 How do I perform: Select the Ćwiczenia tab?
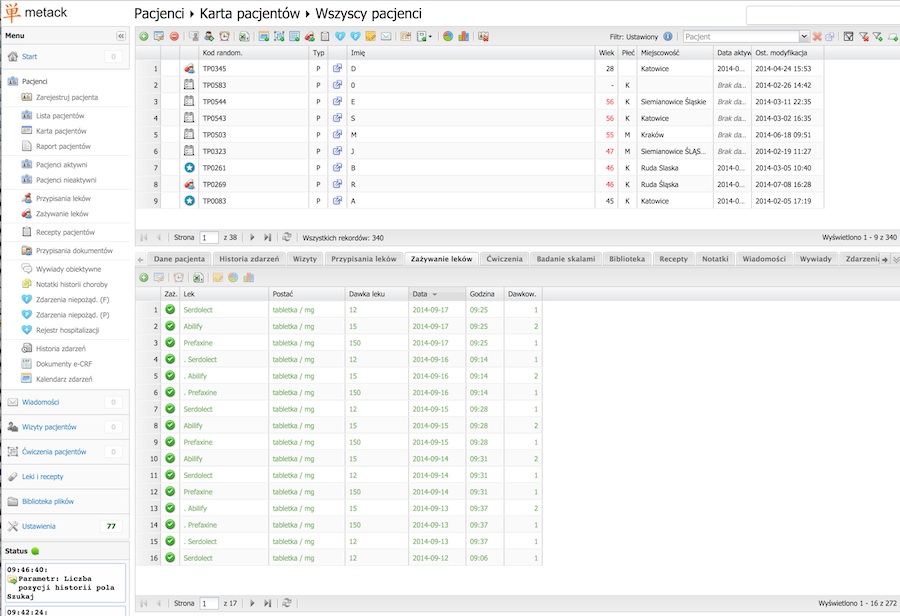(x=505, y=259)
